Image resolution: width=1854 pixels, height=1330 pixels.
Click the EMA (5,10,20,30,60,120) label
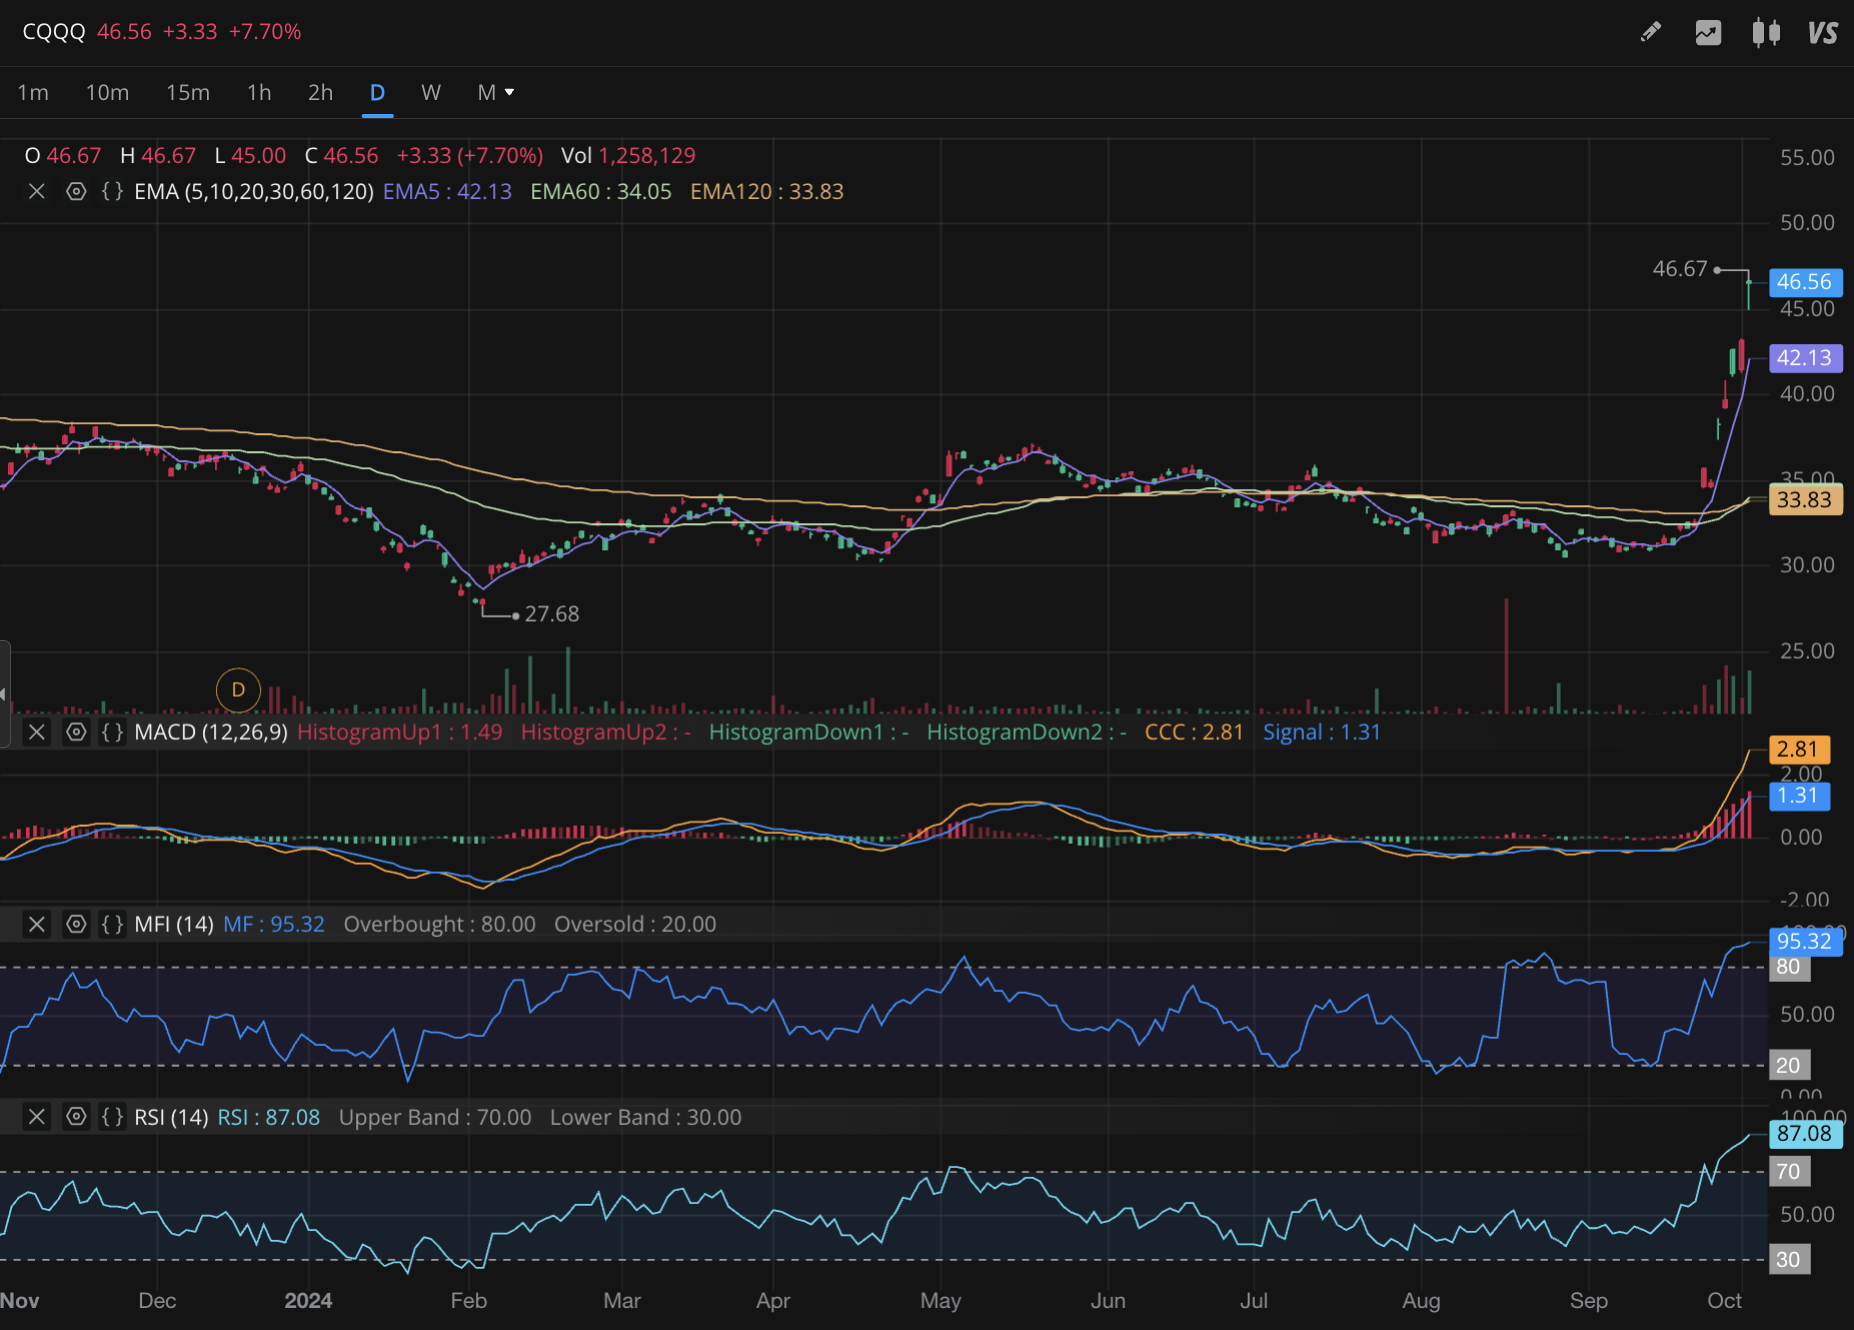point(254,191)
